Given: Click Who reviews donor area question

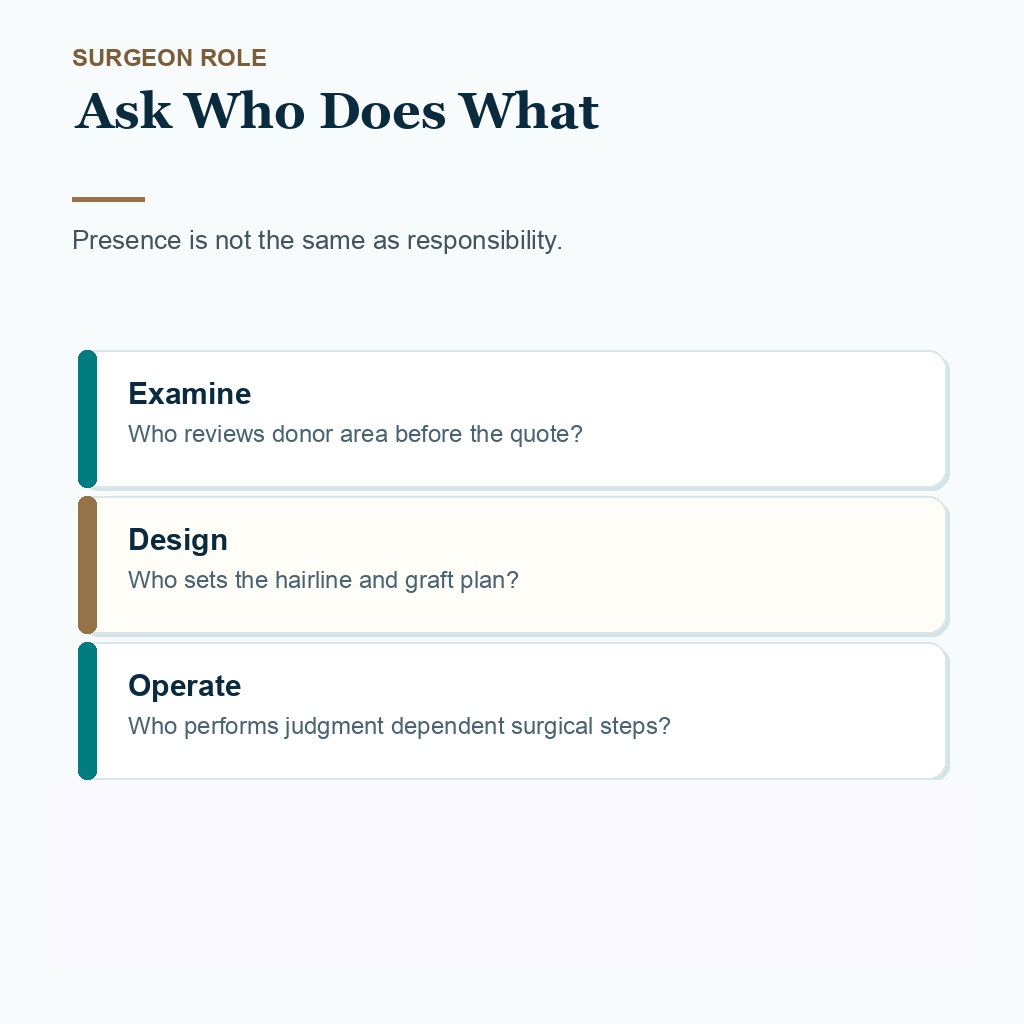Looking at the screenshot, I should [x=355, y=434].
